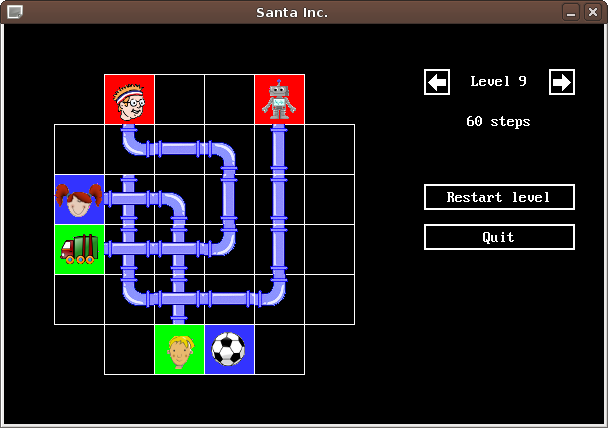Minimize the Santa Inc. window
Screen dimensions: 608x428
click(571, 12)
